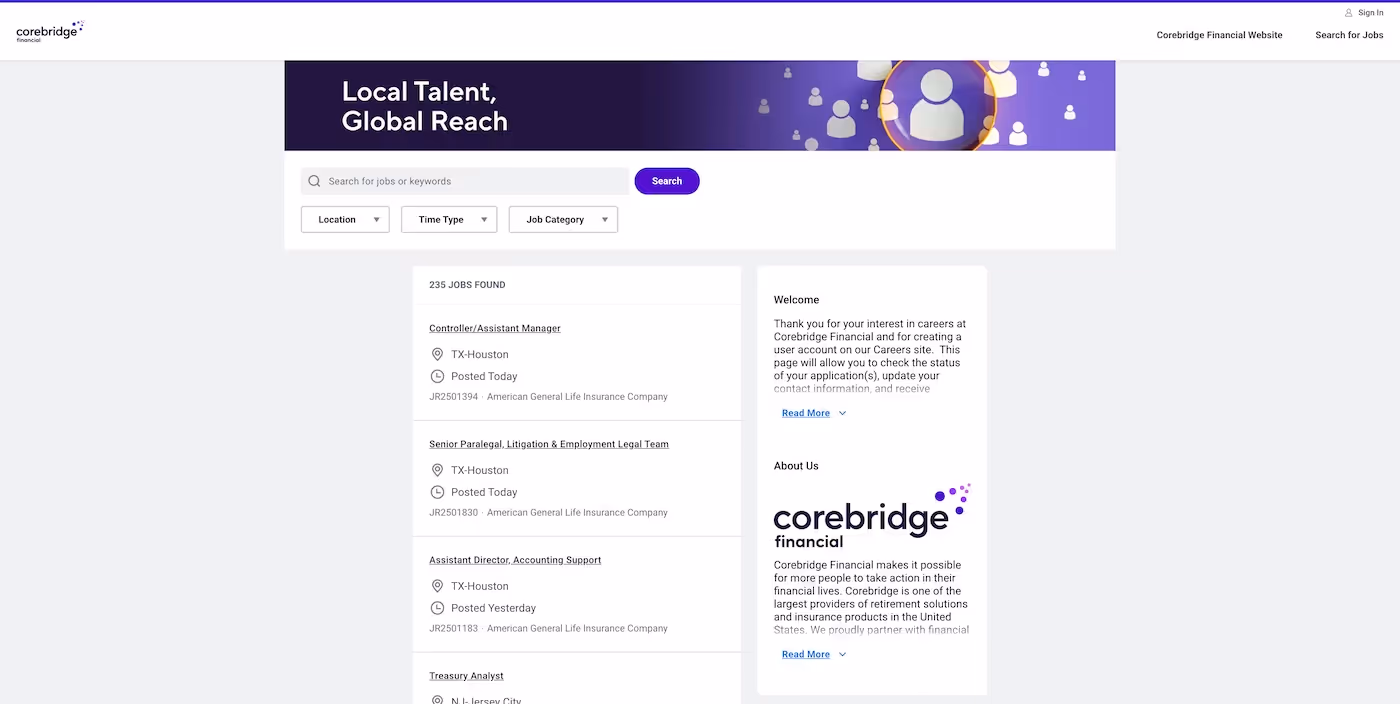The height and width of the screenshot is (704, 1400).
Task: Select Search for Jobs in the navigation
Action: tap(1349, 34)
